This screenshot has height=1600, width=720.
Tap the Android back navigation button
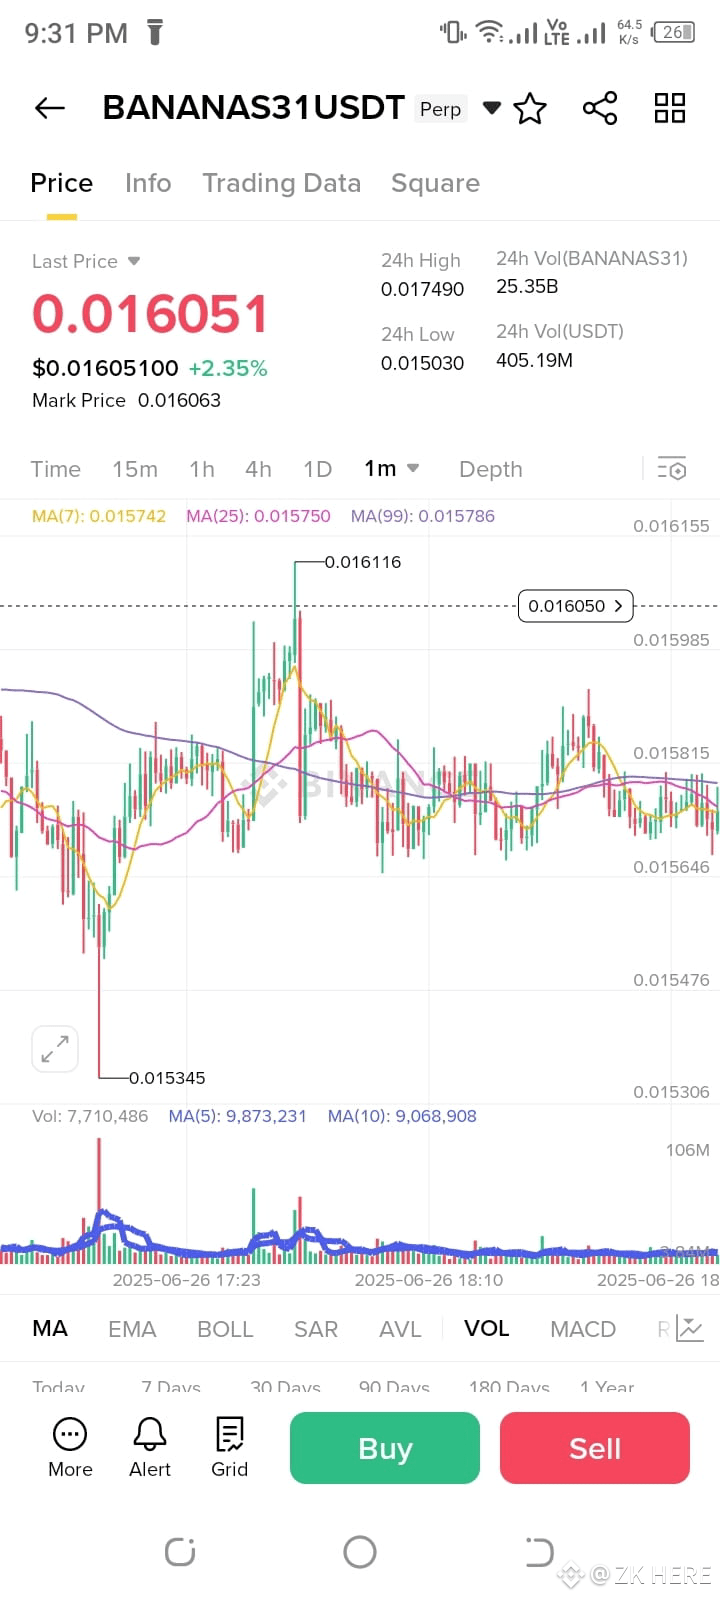click(x=540, y=1552)
